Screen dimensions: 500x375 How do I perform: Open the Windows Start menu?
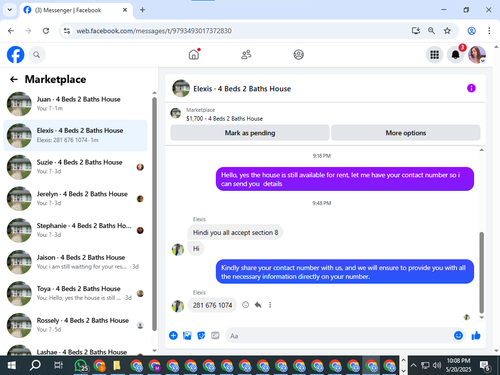coord(12,366)
